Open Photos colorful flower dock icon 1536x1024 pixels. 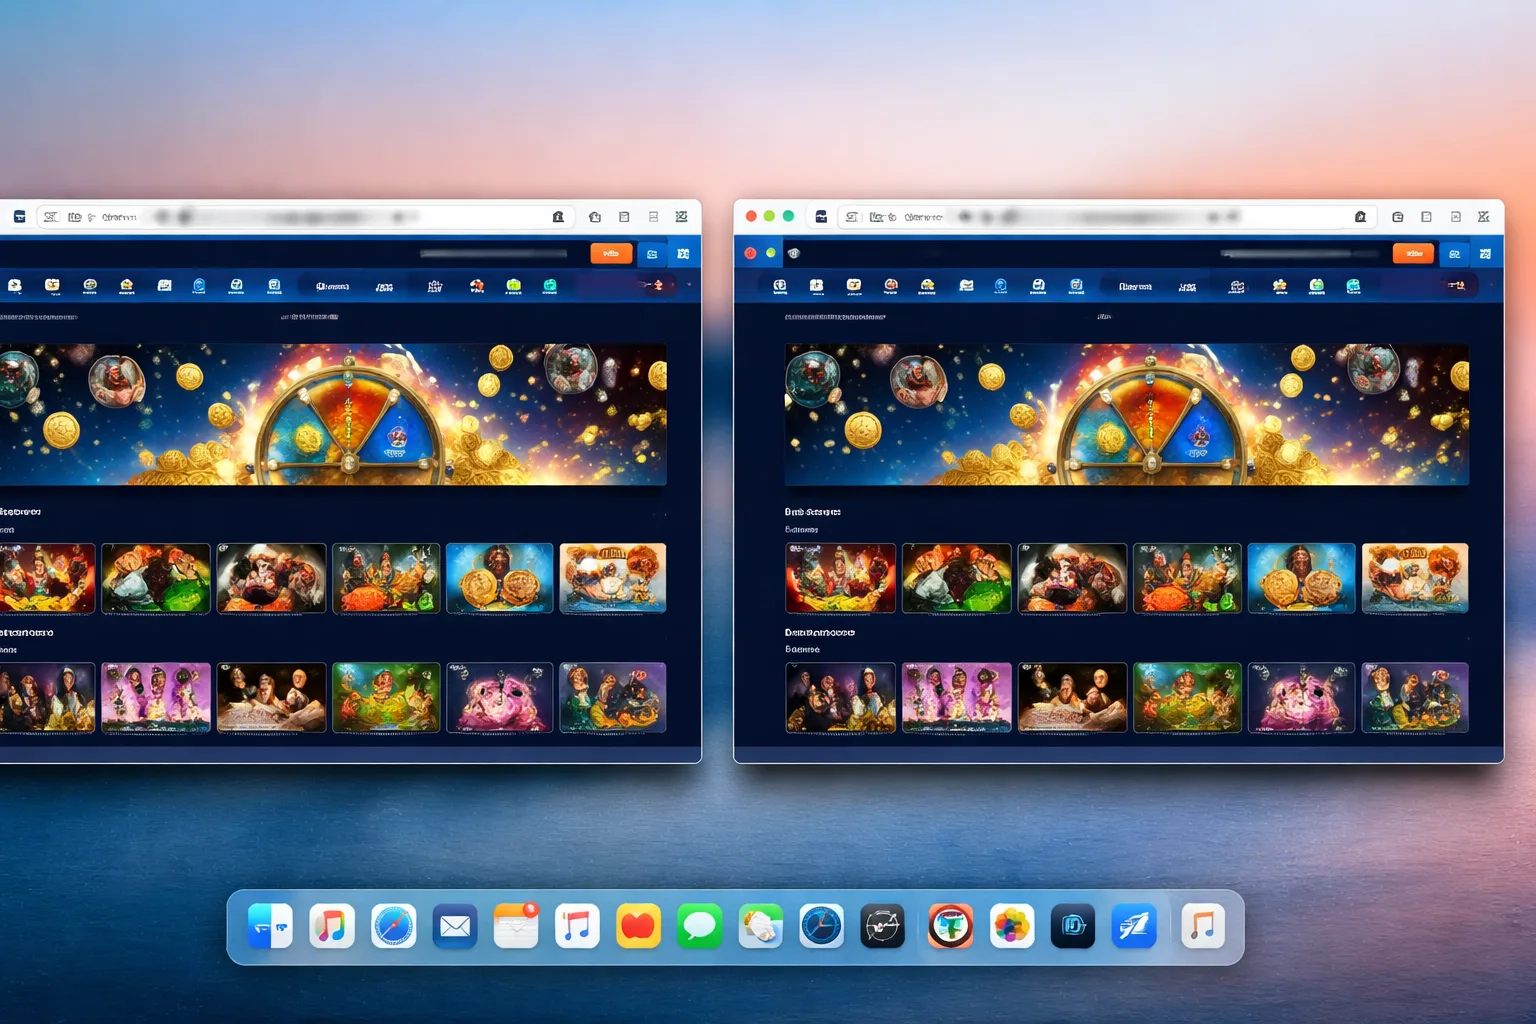tap(1011, 927)
